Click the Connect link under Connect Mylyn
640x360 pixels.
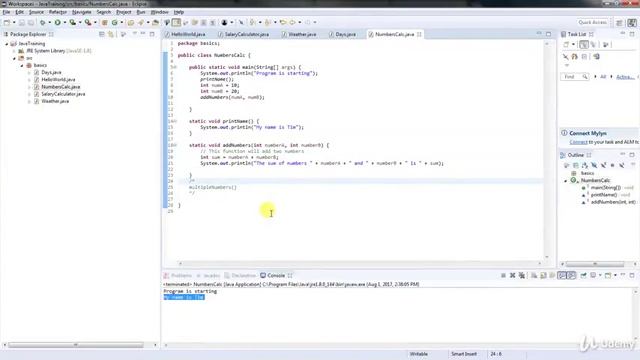[578, 142]
